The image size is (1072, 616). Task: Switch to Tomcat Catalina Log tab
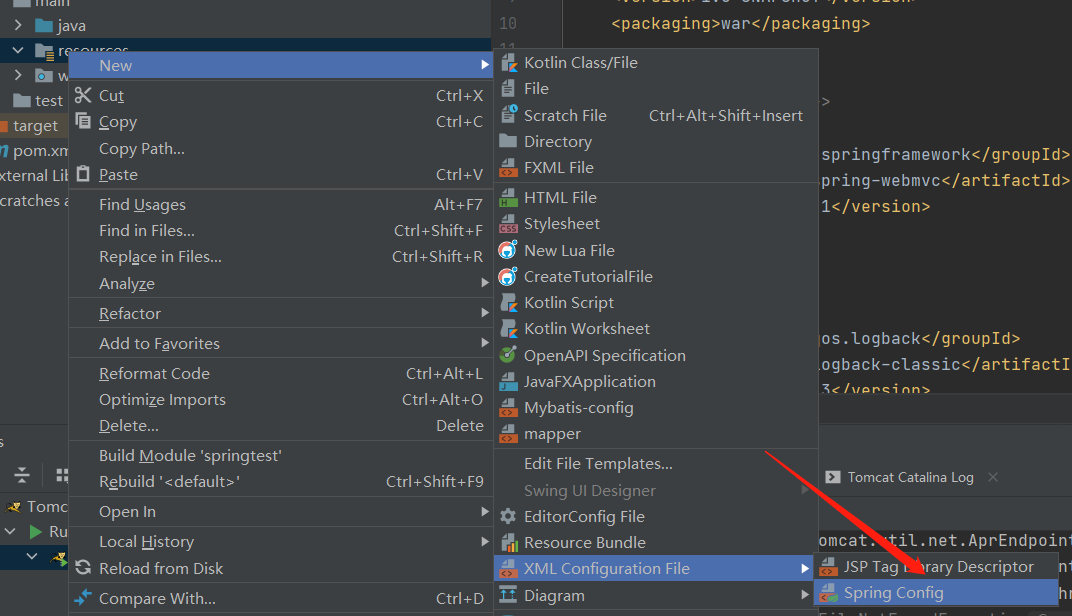point(910,477)
